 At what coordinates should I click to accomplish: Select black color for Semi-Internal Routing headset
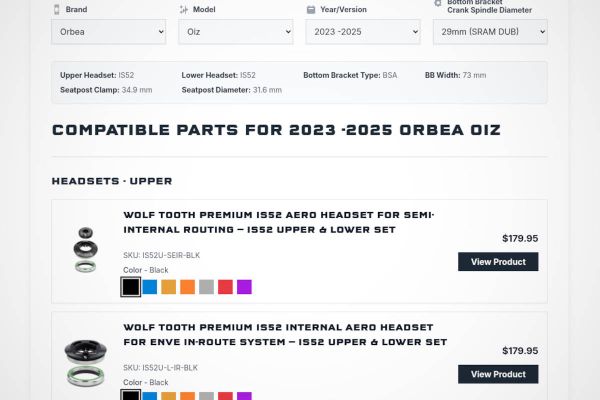[131, 287]
